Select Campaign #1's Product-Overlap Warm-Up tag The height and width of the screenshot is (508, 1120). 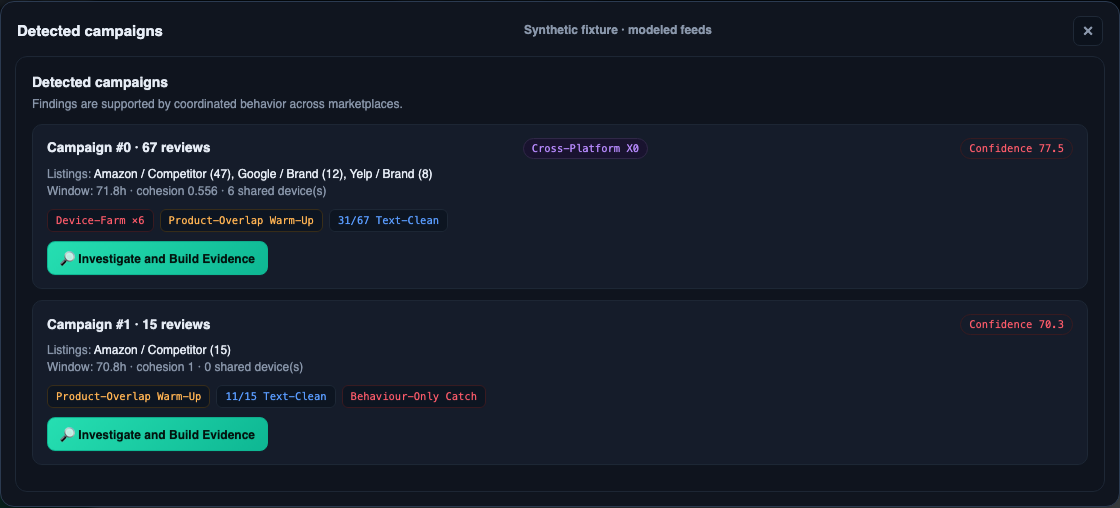point(129,396)
